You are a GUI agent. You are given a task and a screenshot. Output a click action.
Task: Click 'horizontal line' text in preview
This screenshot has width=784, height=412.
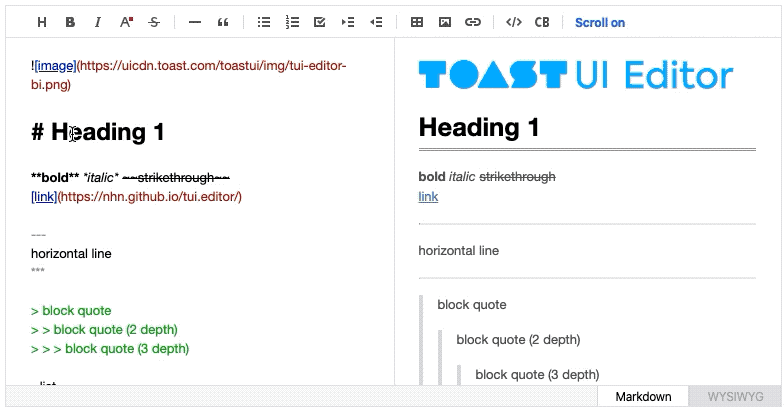click(x=458, y=250)
